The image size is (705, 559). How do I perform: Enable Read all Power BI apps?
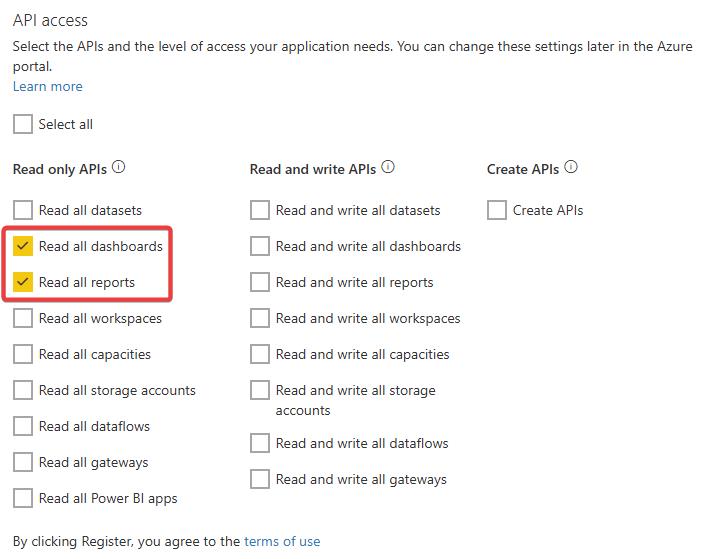23,498
